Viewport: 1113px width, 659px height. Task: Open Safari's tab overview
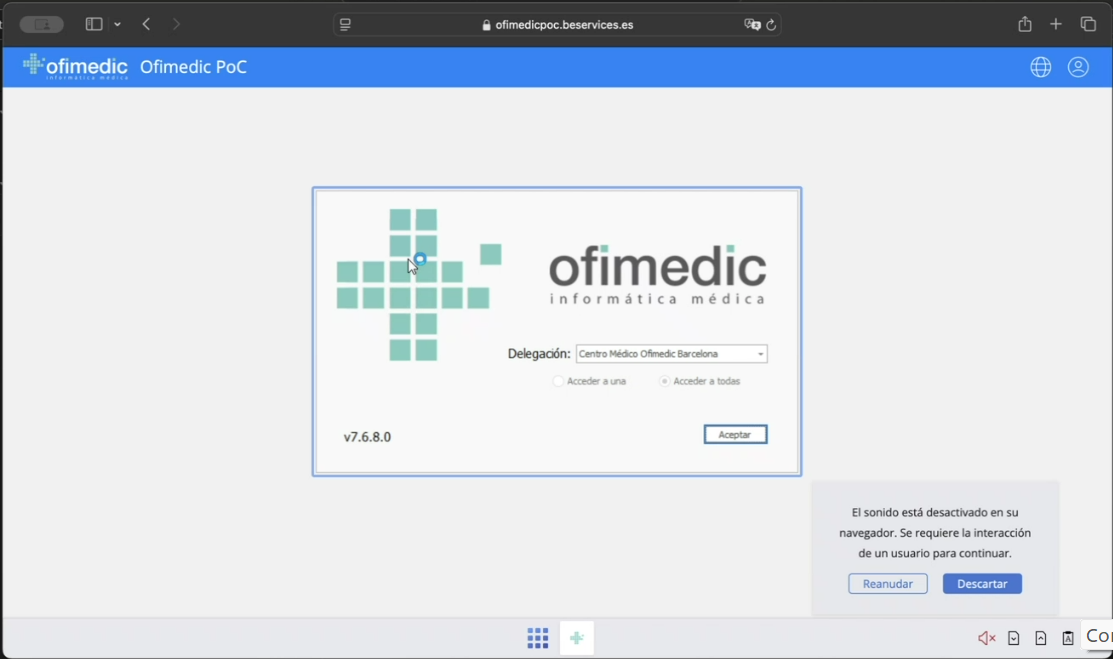coord(1088,25)
